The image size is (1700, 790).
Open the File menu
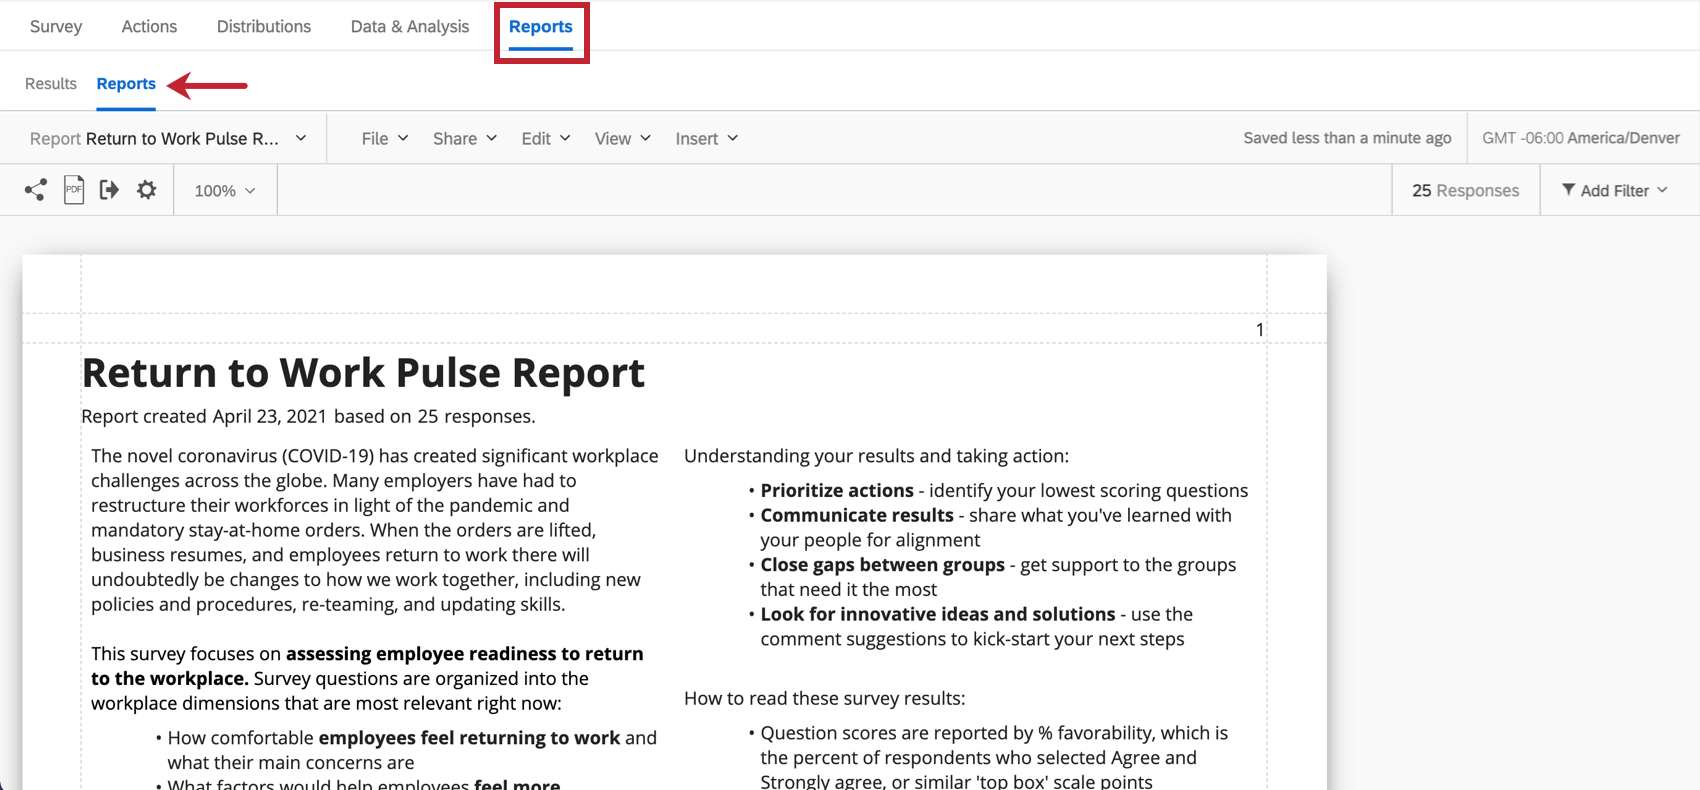pos(385,139)
